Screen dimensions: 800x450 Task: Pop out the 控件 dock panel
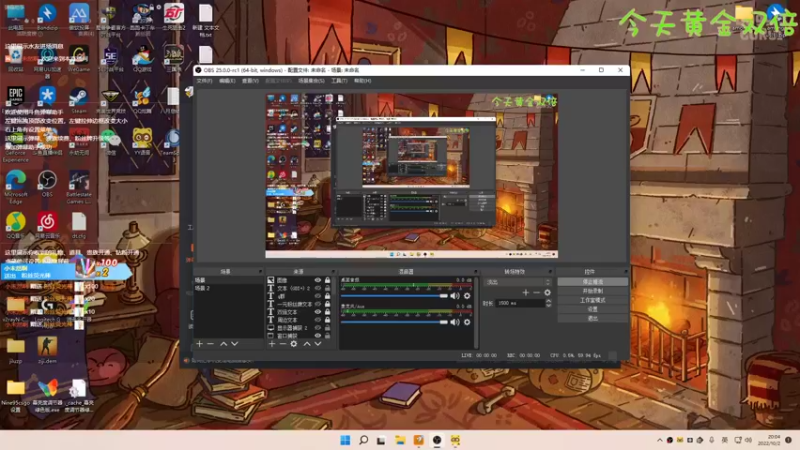pos(626,271)
